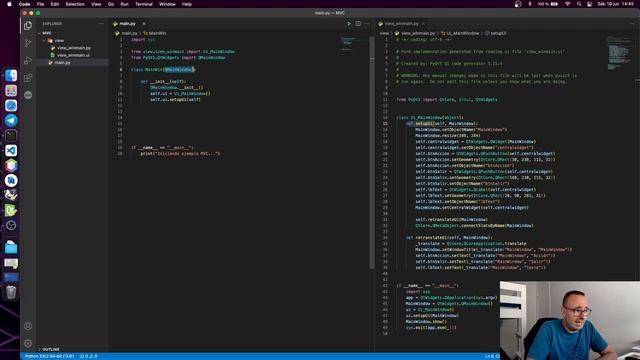
Task: Click the main.py editor vertical scrollbar
Action: 372,153
